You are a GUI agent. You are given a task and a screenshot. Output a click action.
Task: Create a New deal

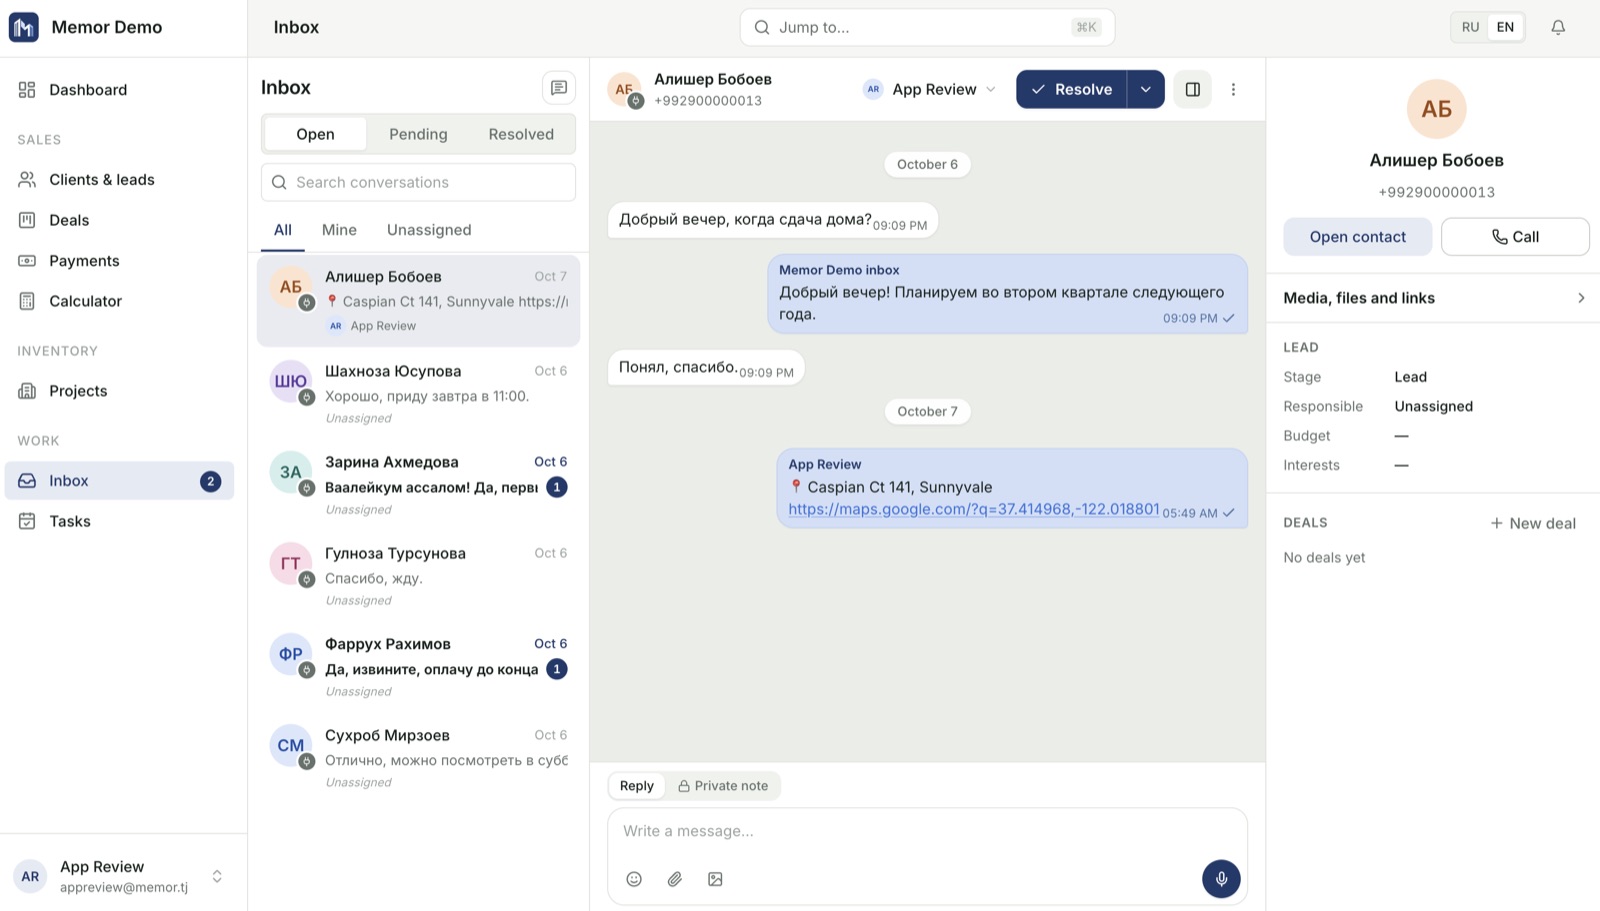click(1533, 523)
